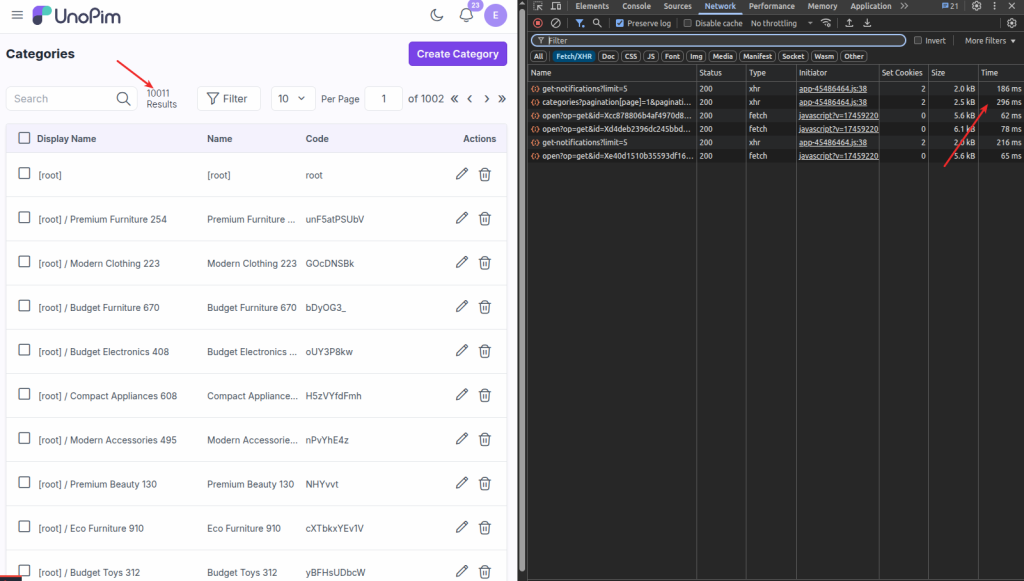Image resolution: width=1024 pixels, height=581 pixels.
Task: Select the Budget Electronics 408 checkbox
Action: point(24,350)
